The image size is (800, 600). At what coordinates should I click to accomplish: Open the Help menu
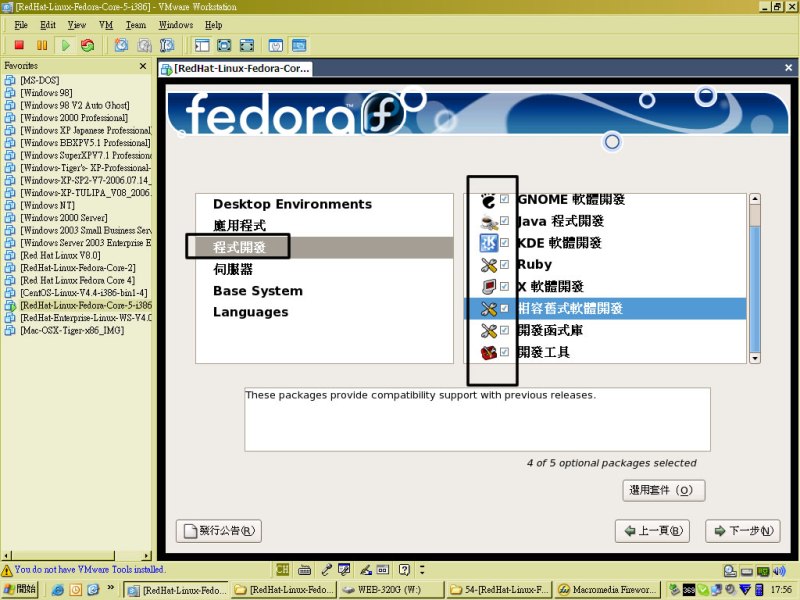click(x=214, y=25)
